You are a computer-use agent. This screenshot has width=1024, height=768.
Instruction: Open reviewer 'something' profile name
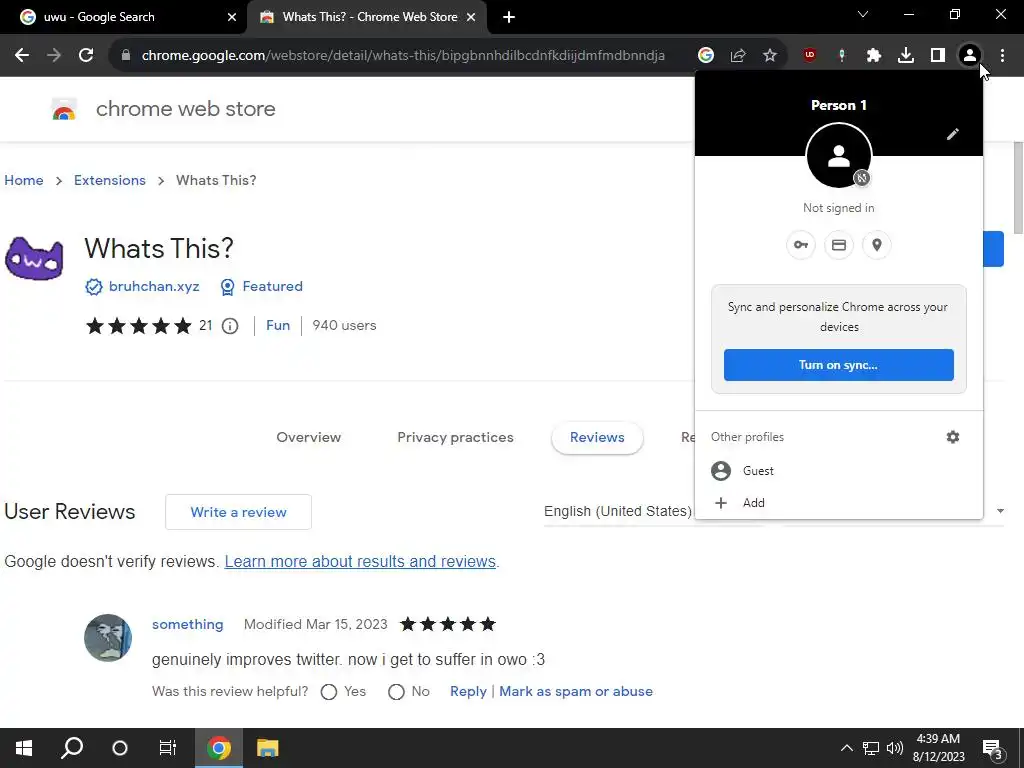187,624
